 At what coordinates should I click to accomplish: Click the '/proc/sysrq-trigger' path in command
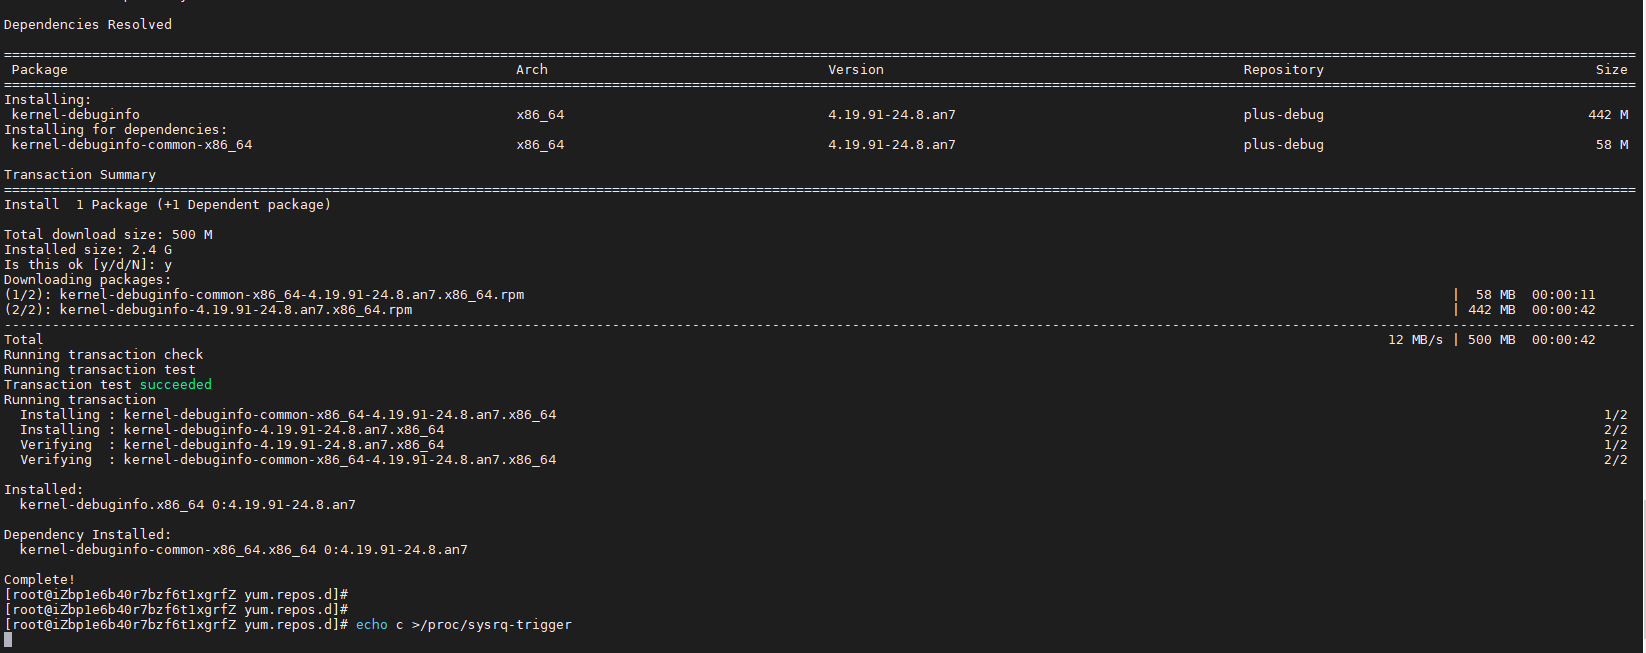(496, 625)
